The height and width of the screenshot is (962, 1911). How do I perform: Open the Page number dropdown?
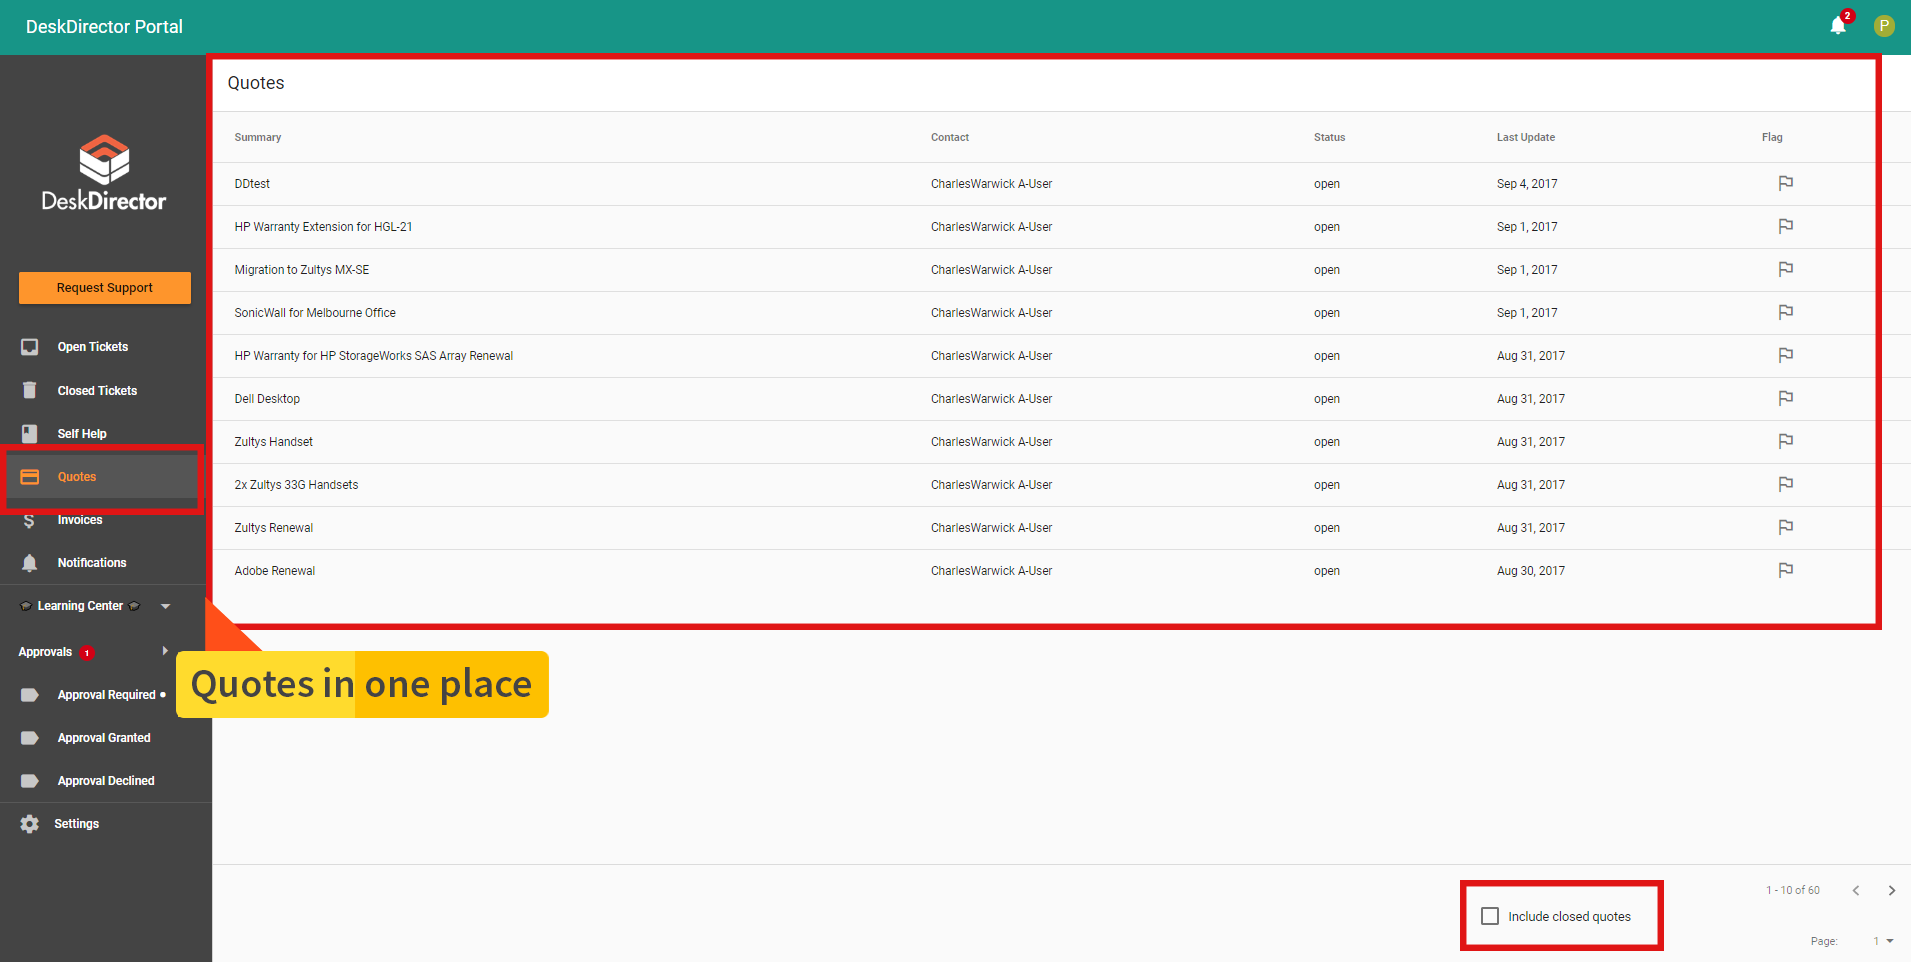[x=1884, y=941]
